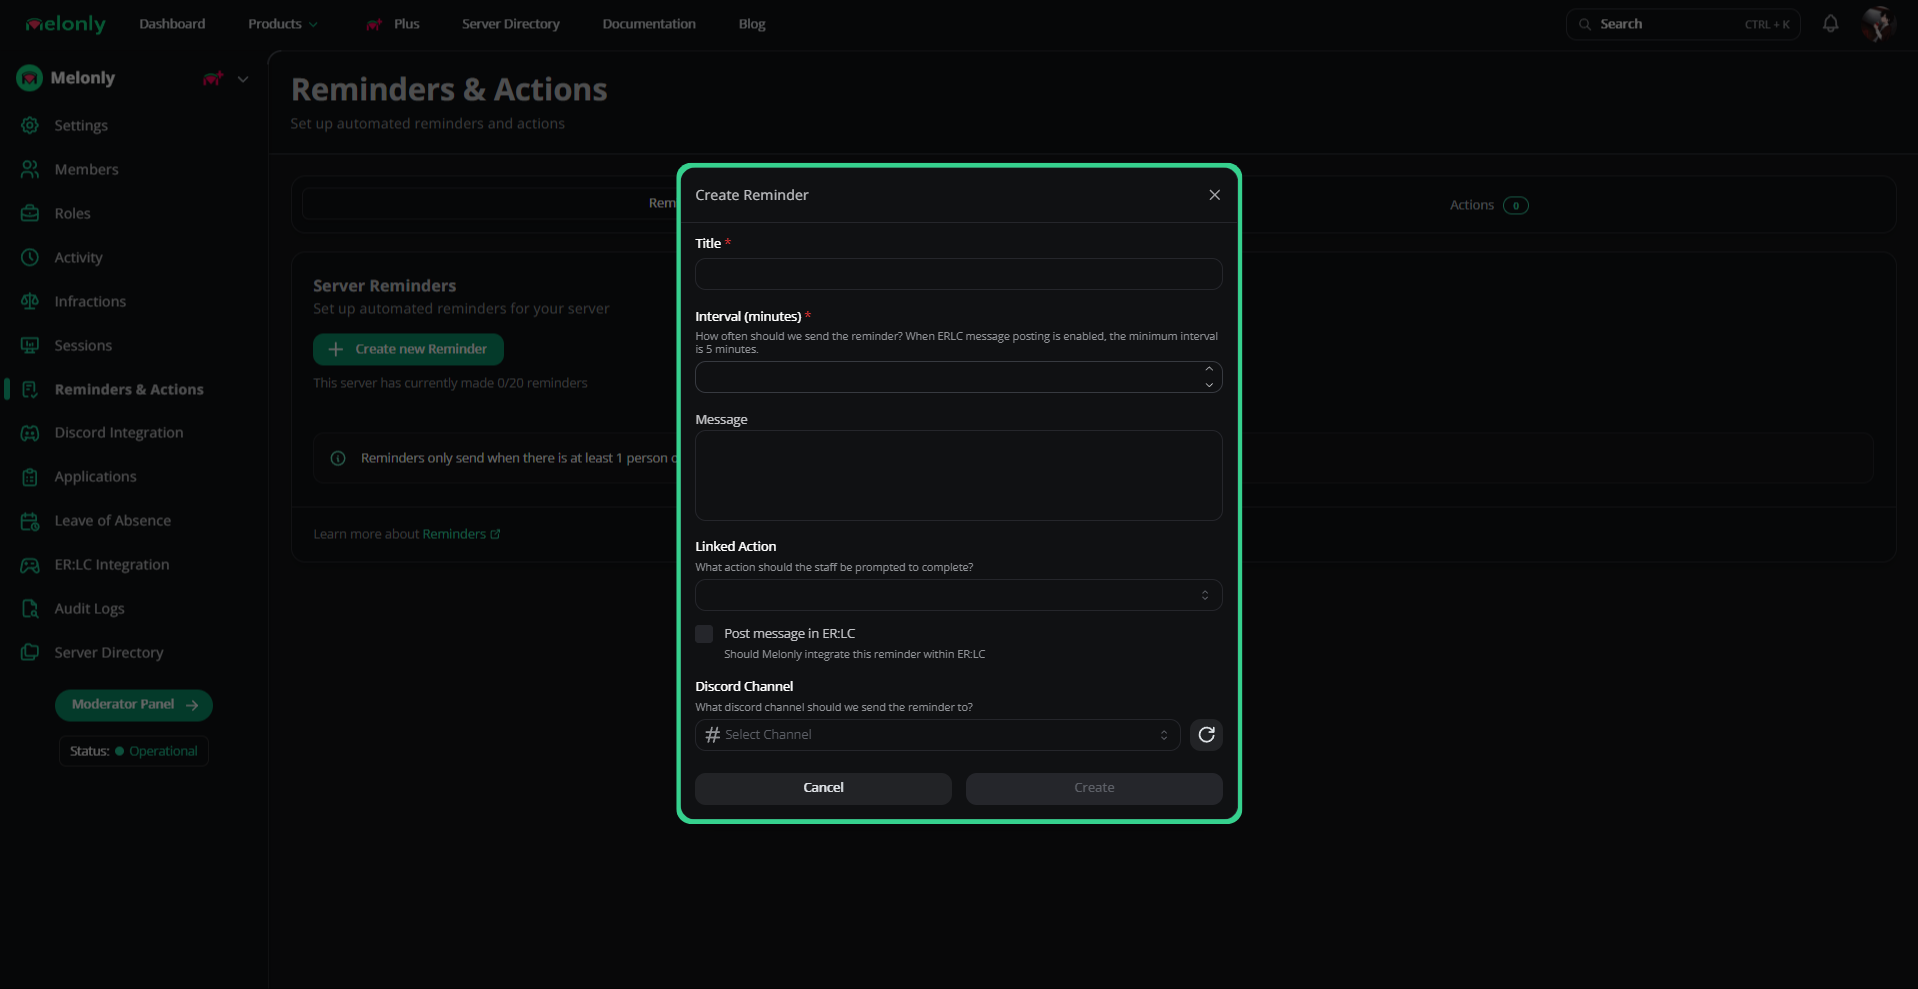Enable Post message in ER:LC checkbox
Viewport: 1918px width, 989px height.
704,634
